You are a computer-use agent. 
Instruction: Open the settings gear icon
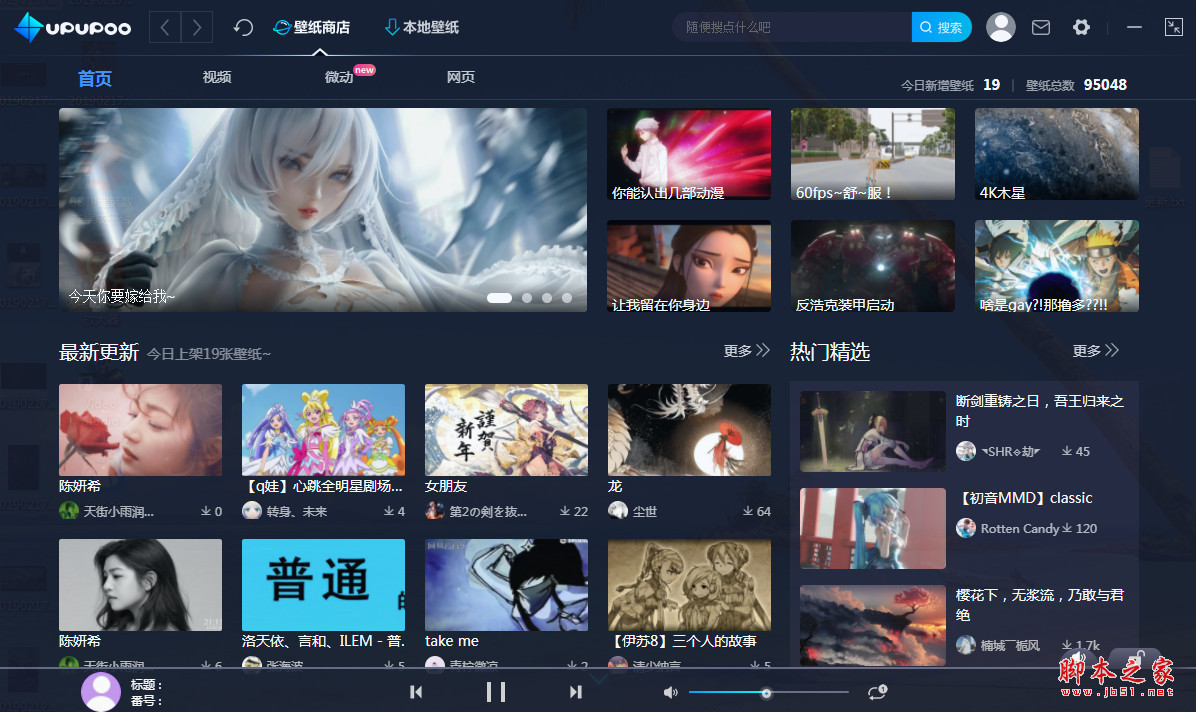pyautogui.click(x=1081, y=27)
